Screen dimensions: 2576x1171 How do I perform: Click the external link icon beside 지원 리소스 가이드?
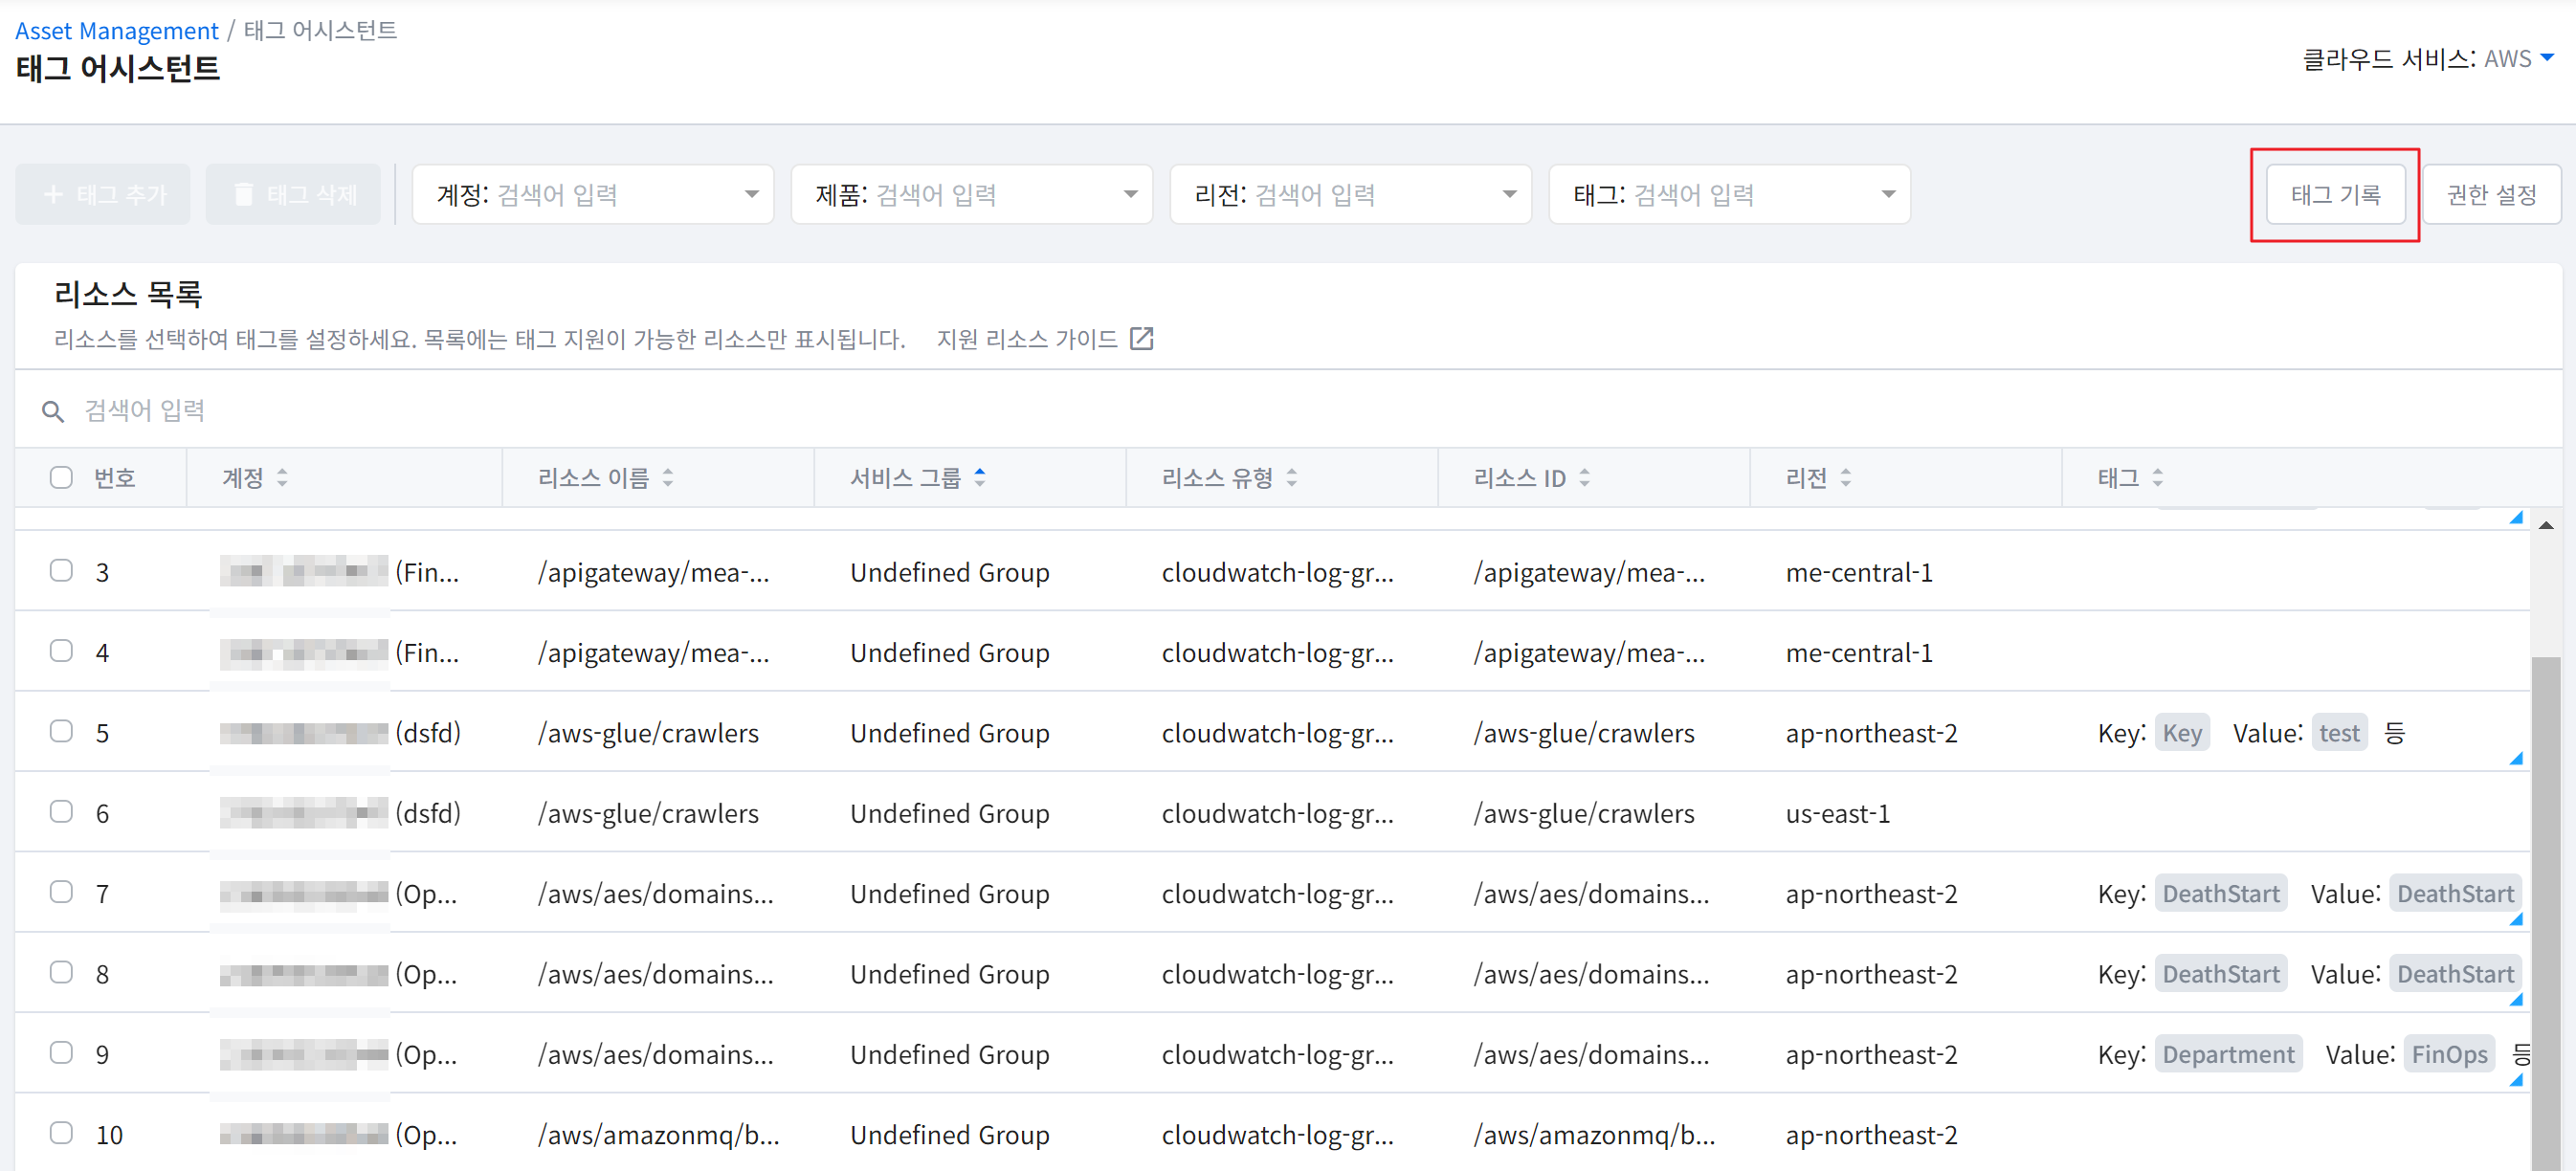1141,339
